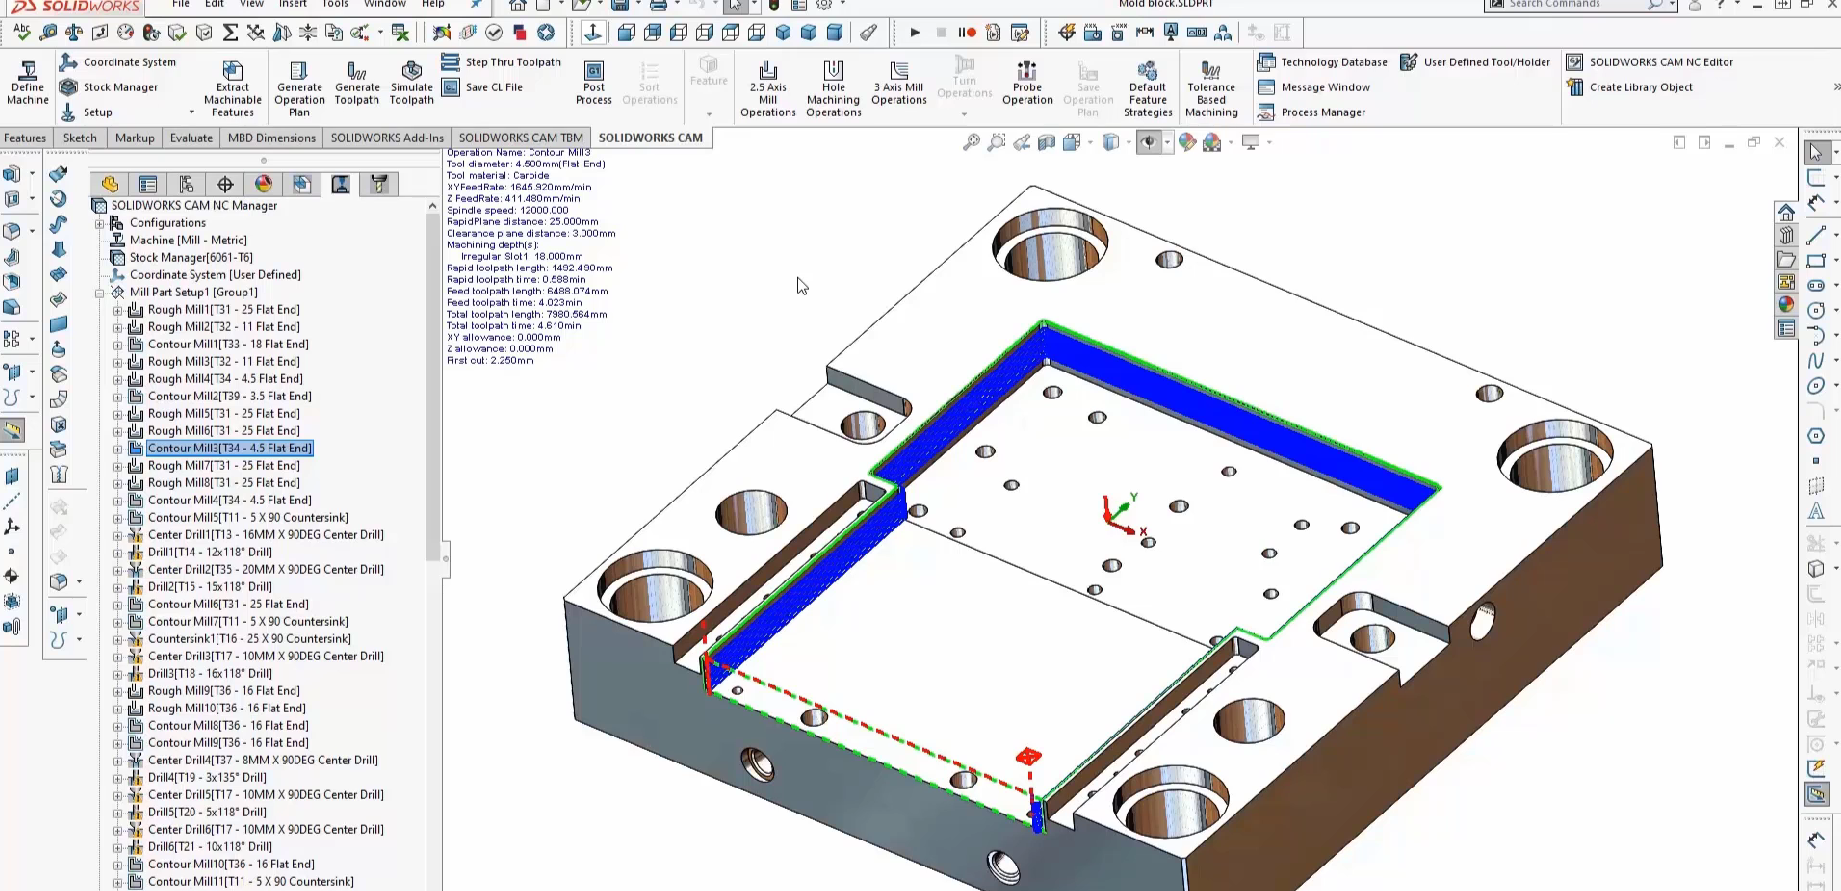Select Contour Mill3[T34 - 4.5 Flat End]
The height and width of the screenshot is (891, 1841).
point(230,448)
